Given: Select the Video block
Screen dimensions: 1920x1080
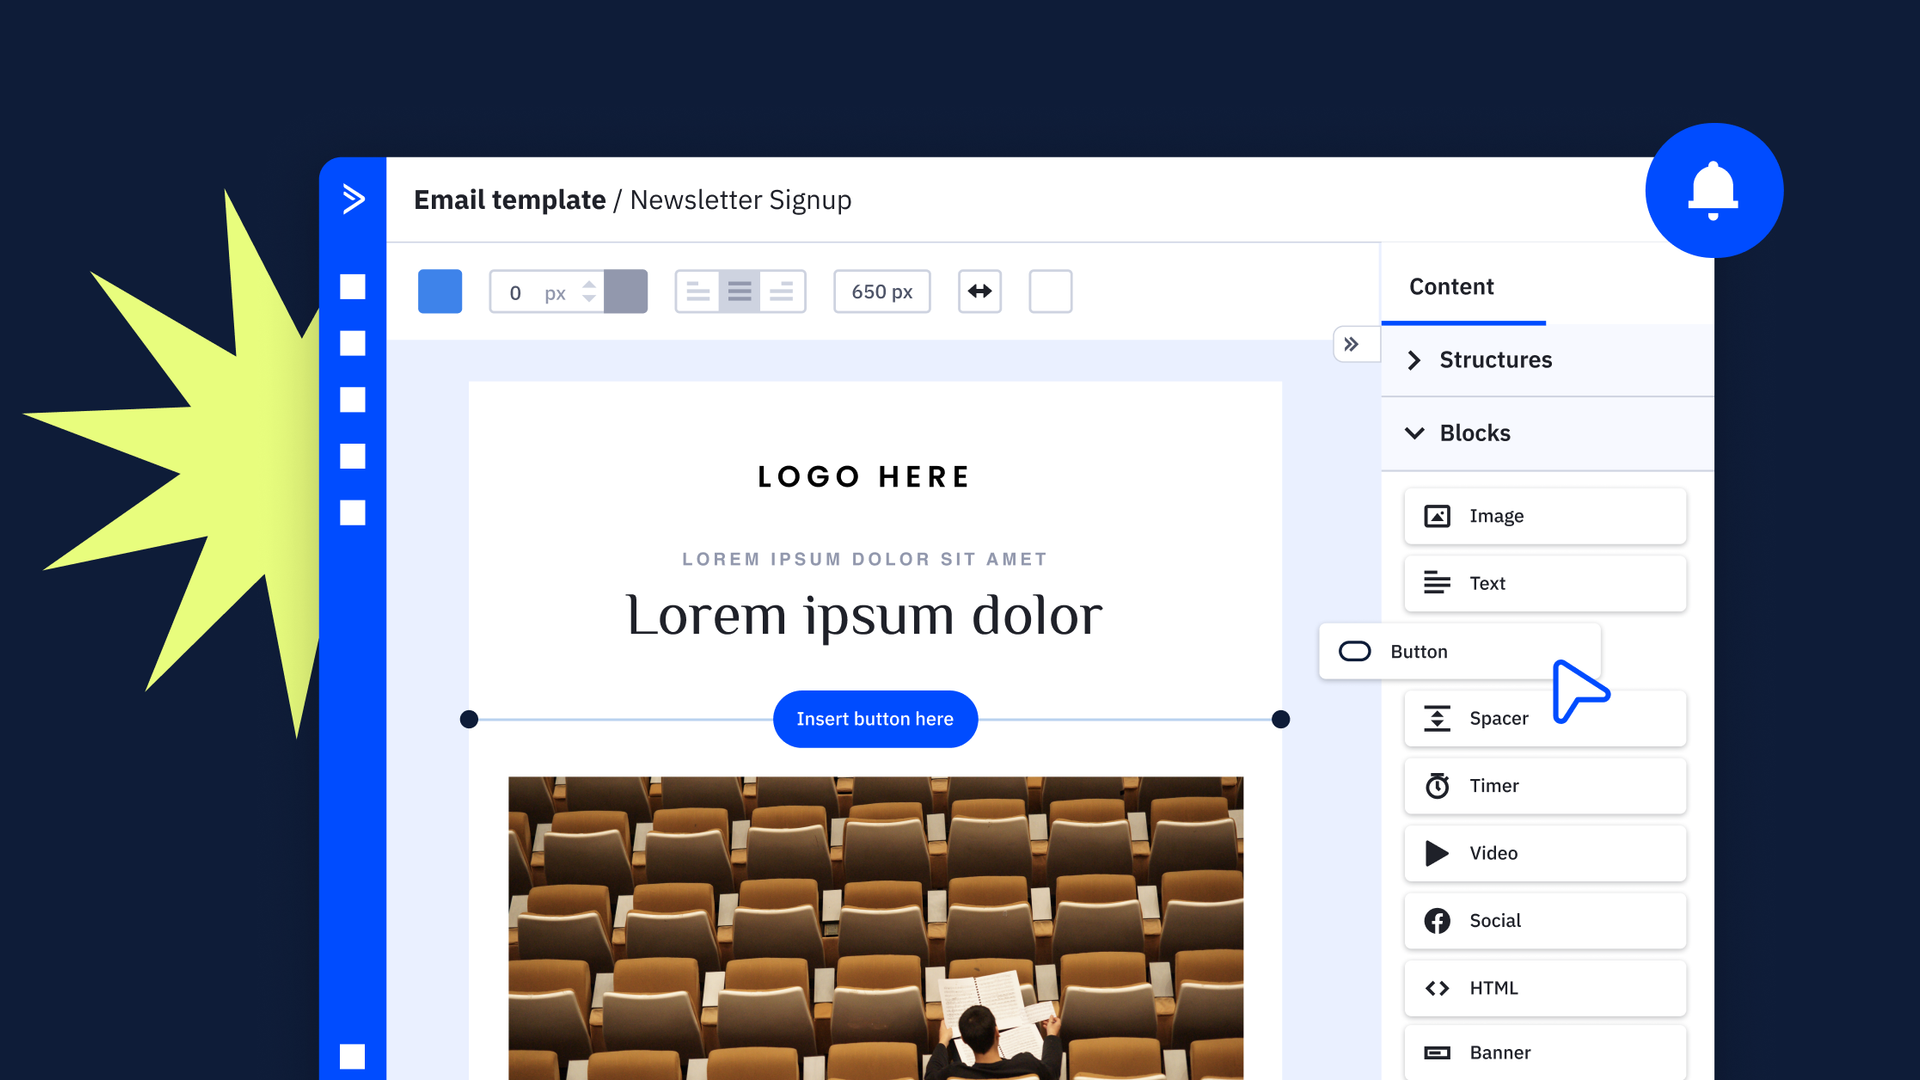Looking at the screenshot, I should point(1545,853).
